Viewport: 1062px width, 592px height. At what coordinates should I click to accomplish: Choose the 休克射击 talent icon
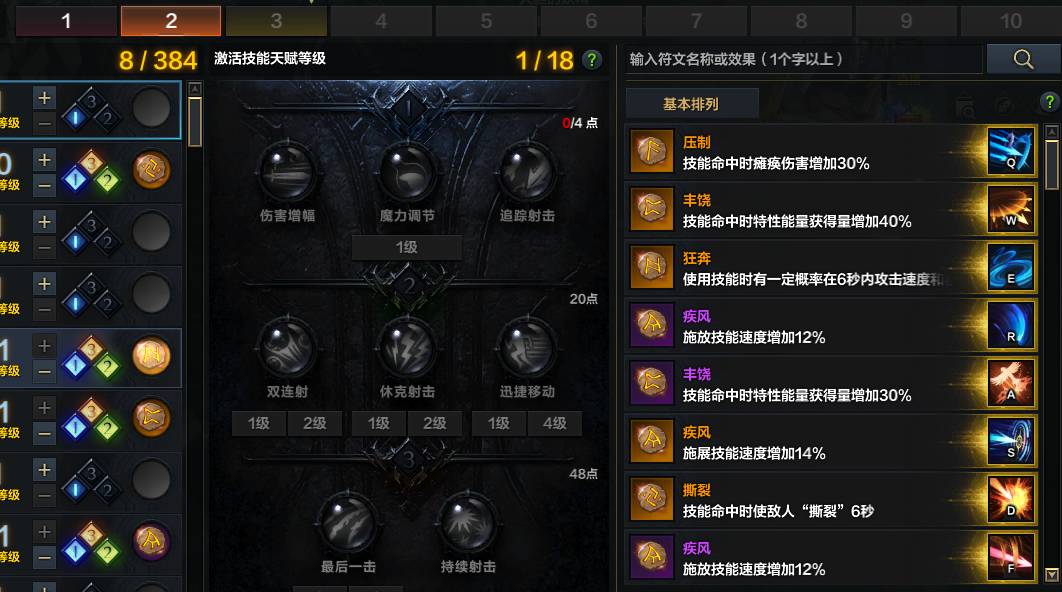(x=407, y=347)
